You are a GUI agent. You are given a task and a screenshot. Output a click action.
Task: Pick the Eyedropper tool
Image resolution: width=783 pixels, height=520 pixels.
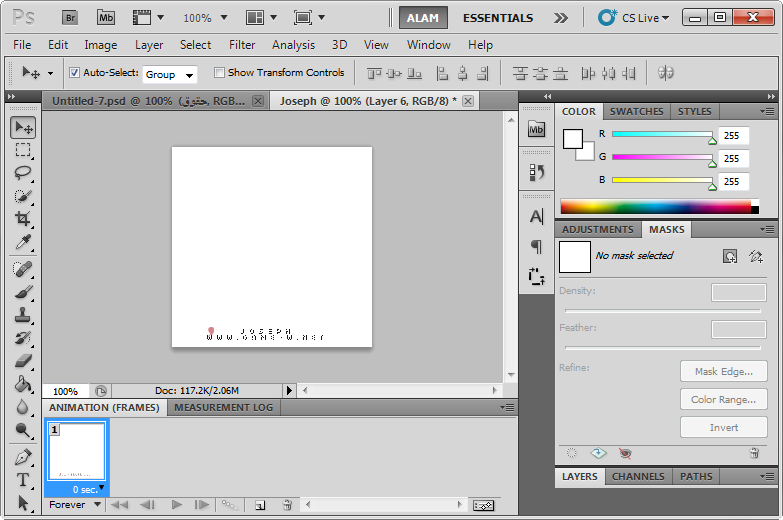pos(23,243)
